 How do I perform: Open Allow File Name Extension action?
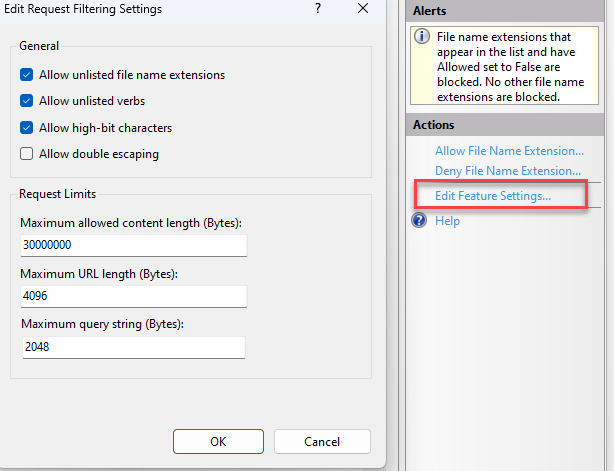tap(509, 151)
